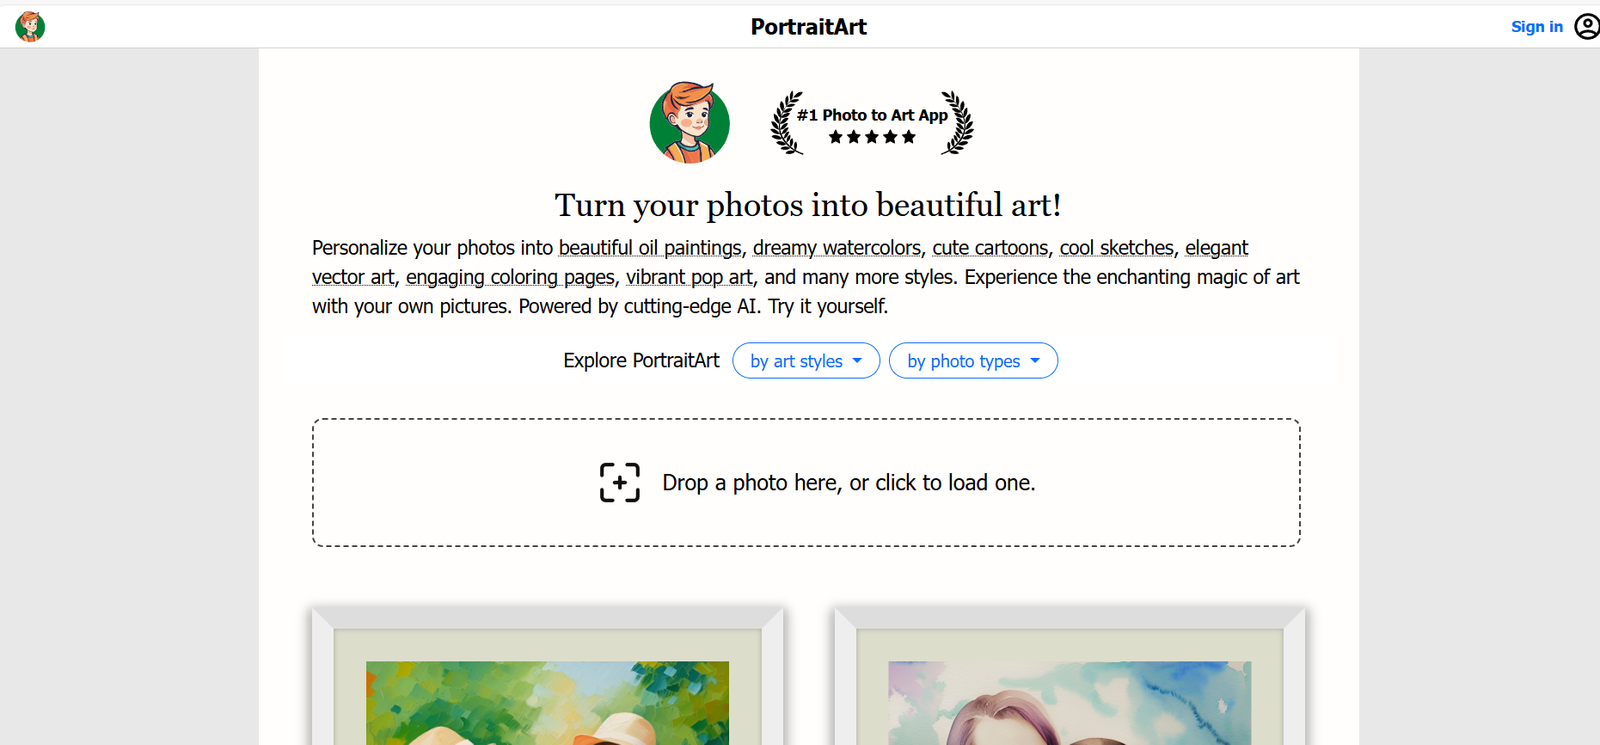
Task: Open the 'cool sketches' link
Action: (1116, 248)
